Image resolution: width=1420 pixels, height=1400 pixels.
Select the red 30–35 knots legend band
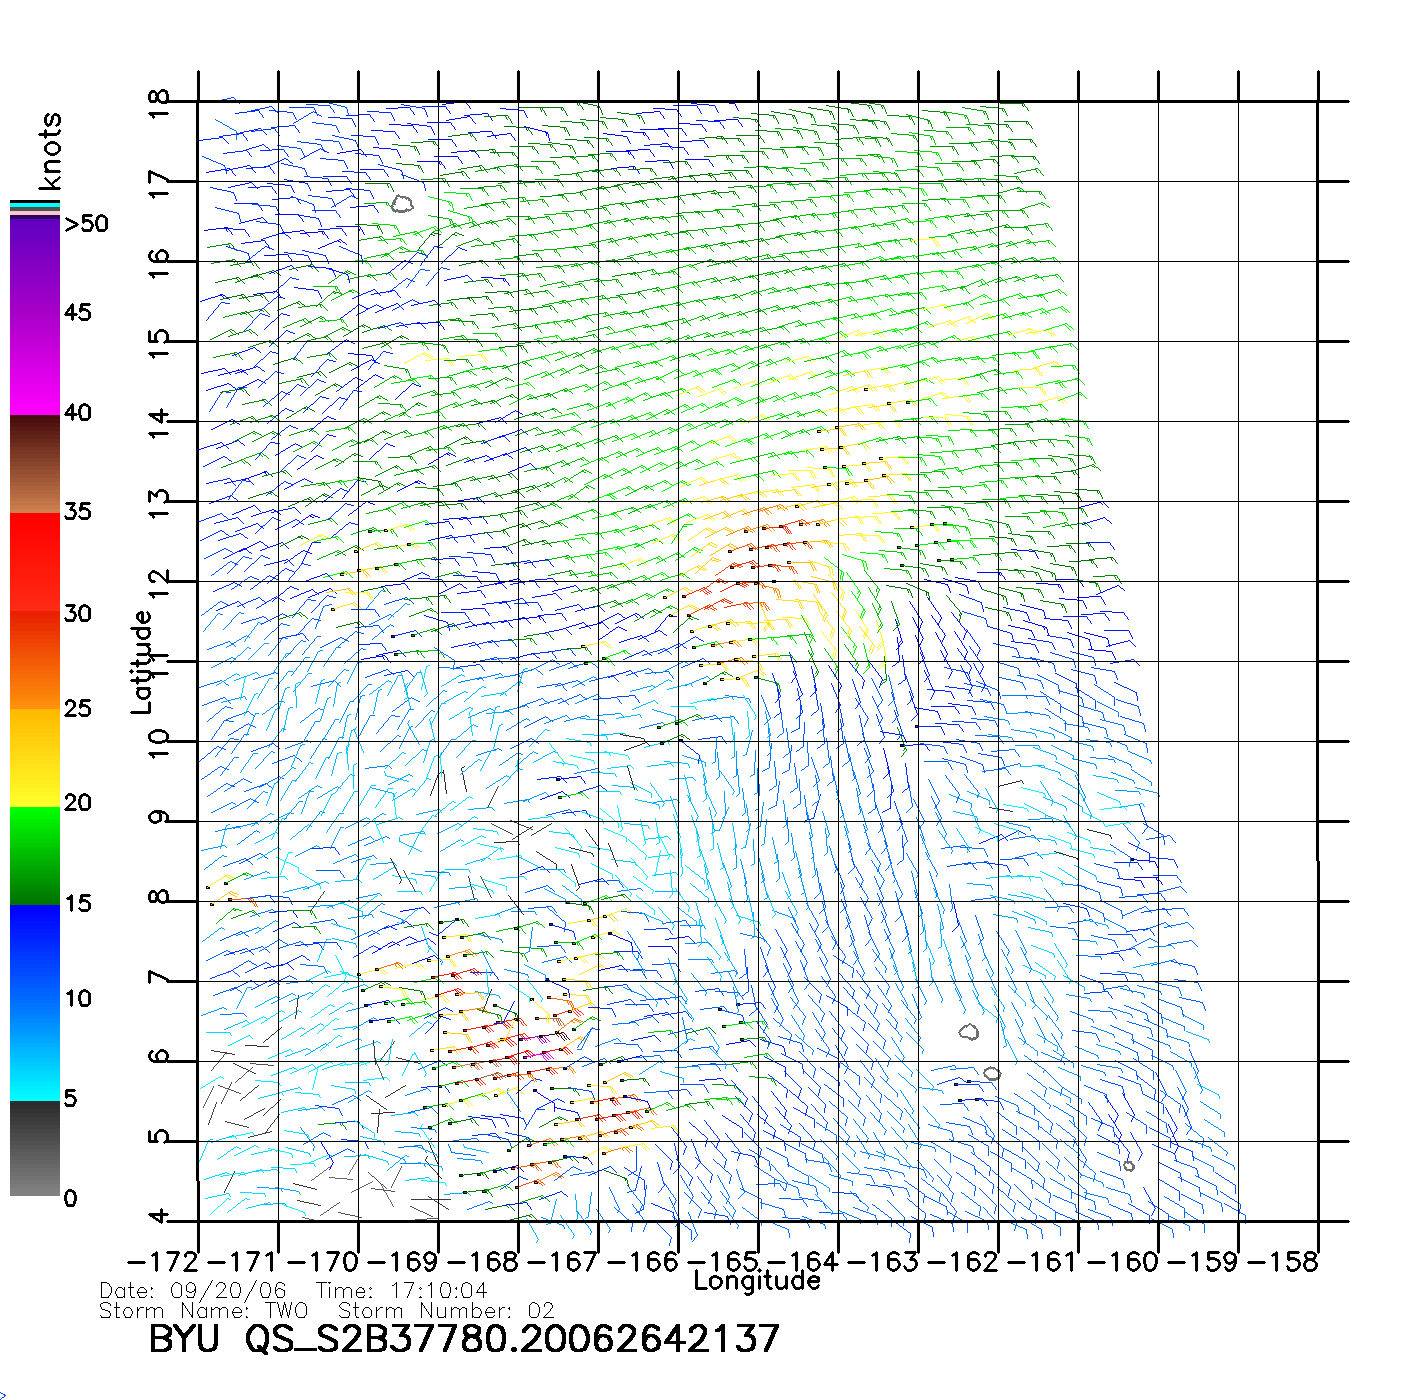point(35,562)
